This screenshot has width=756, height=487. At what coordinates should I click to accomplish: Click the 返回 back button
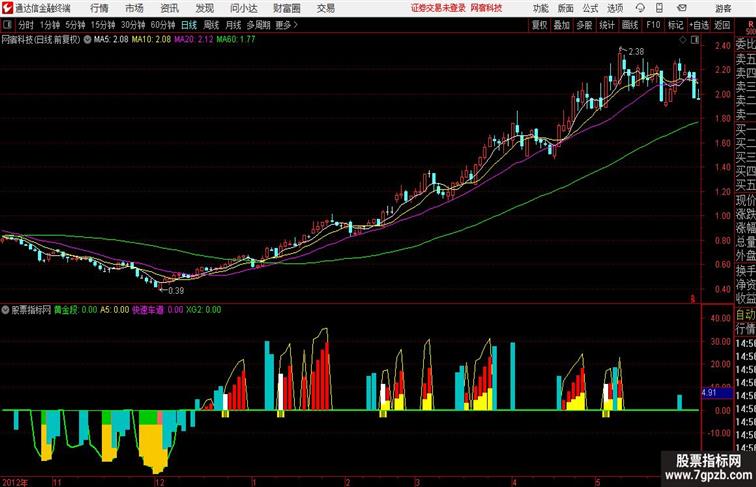pyautogui.click(x=722, y=25)
